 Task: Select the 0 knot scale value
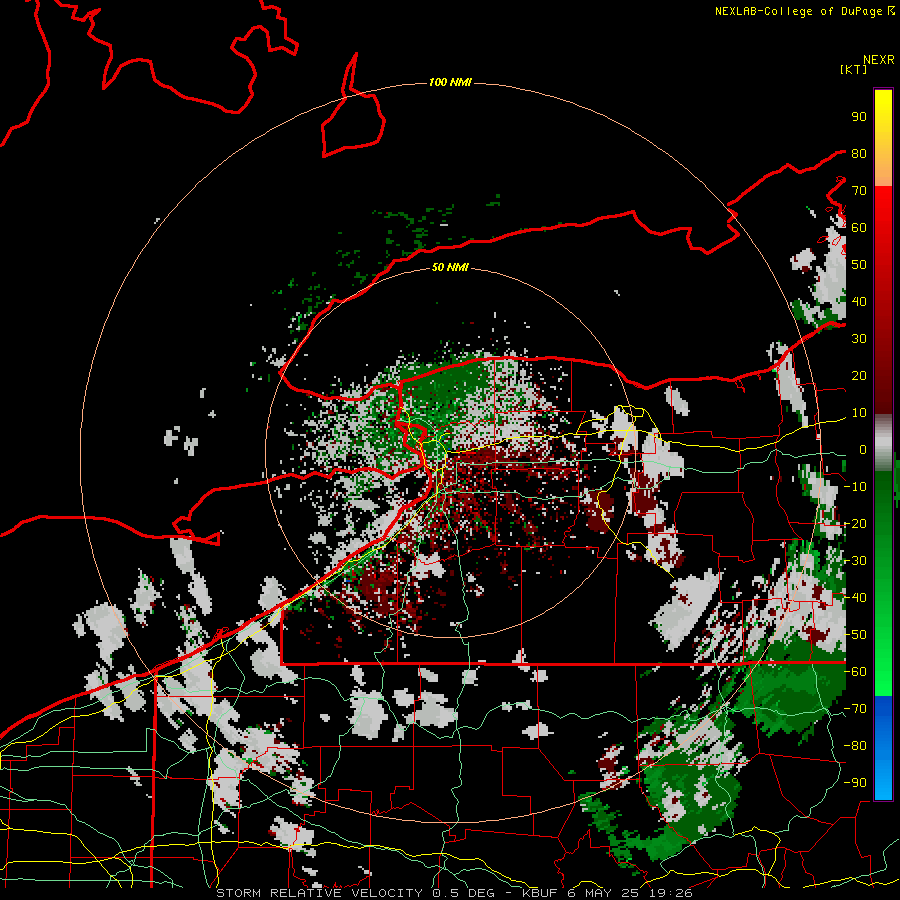862,449
